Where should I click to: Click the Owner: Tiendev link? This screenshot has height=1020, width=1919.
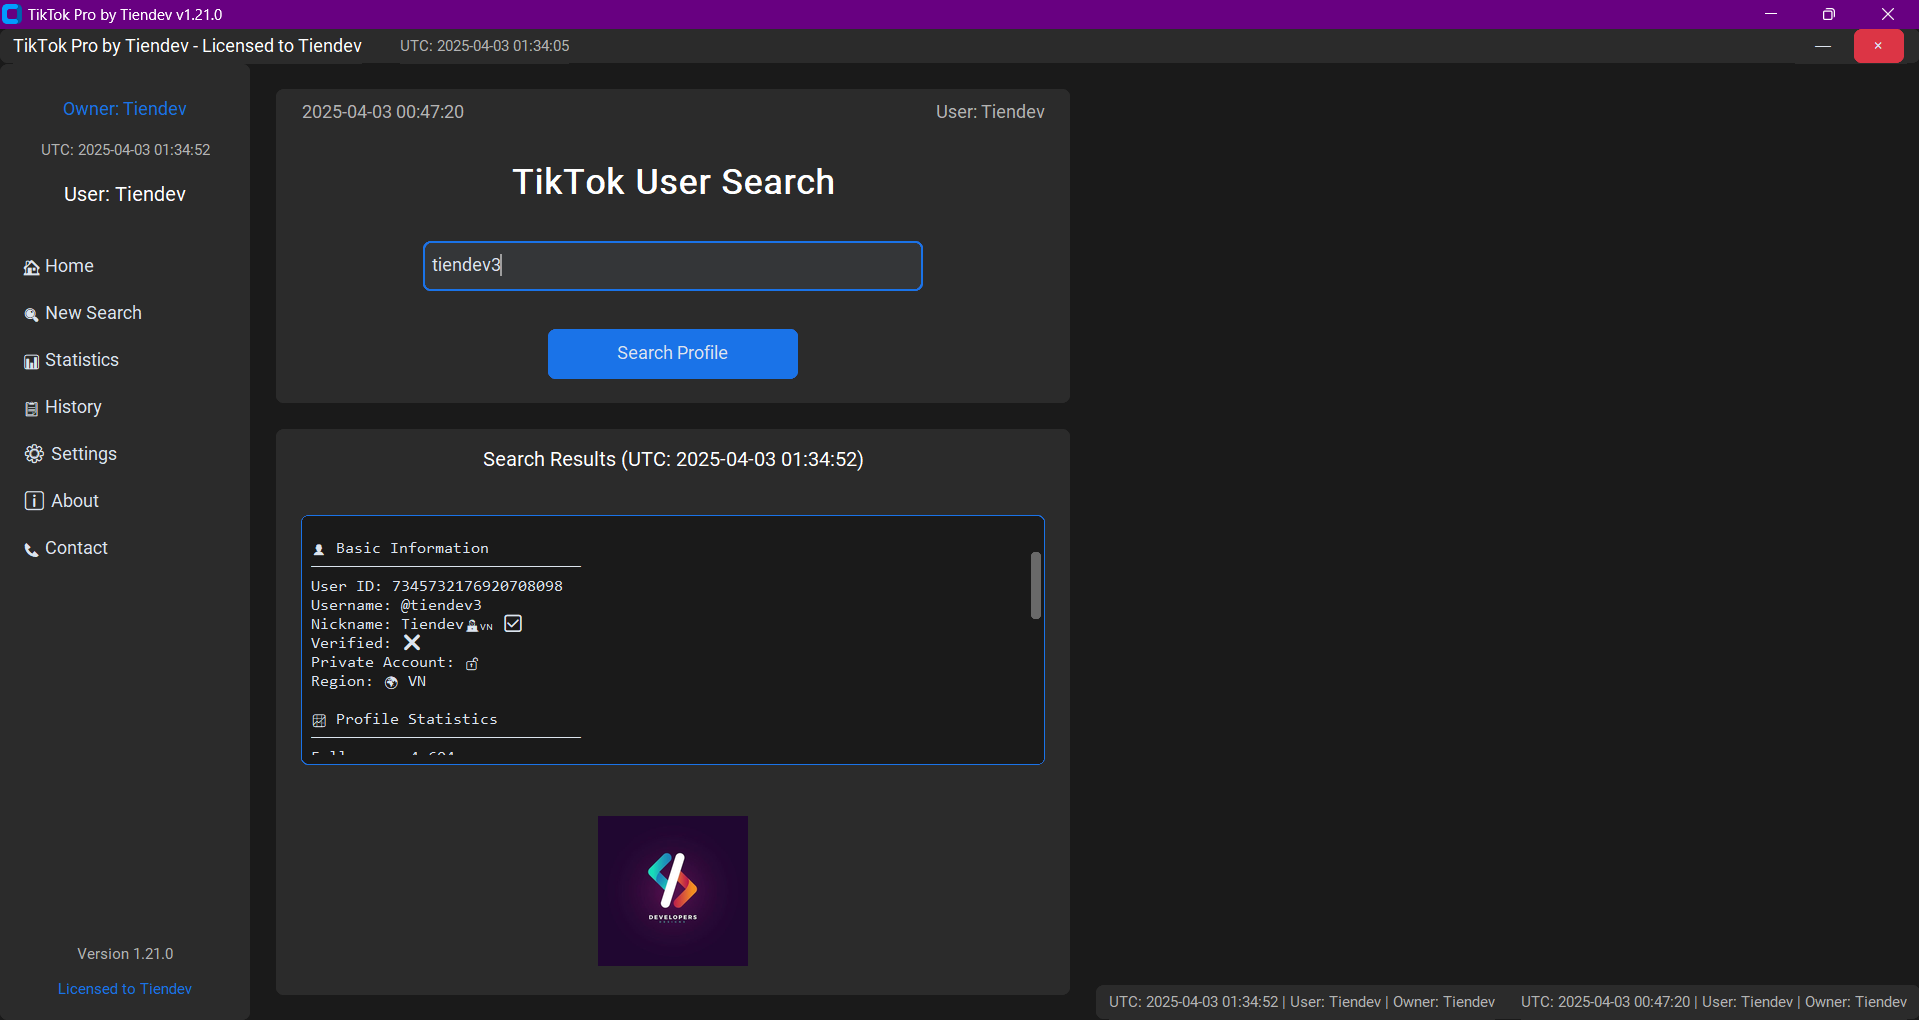(x=125, y=109)
